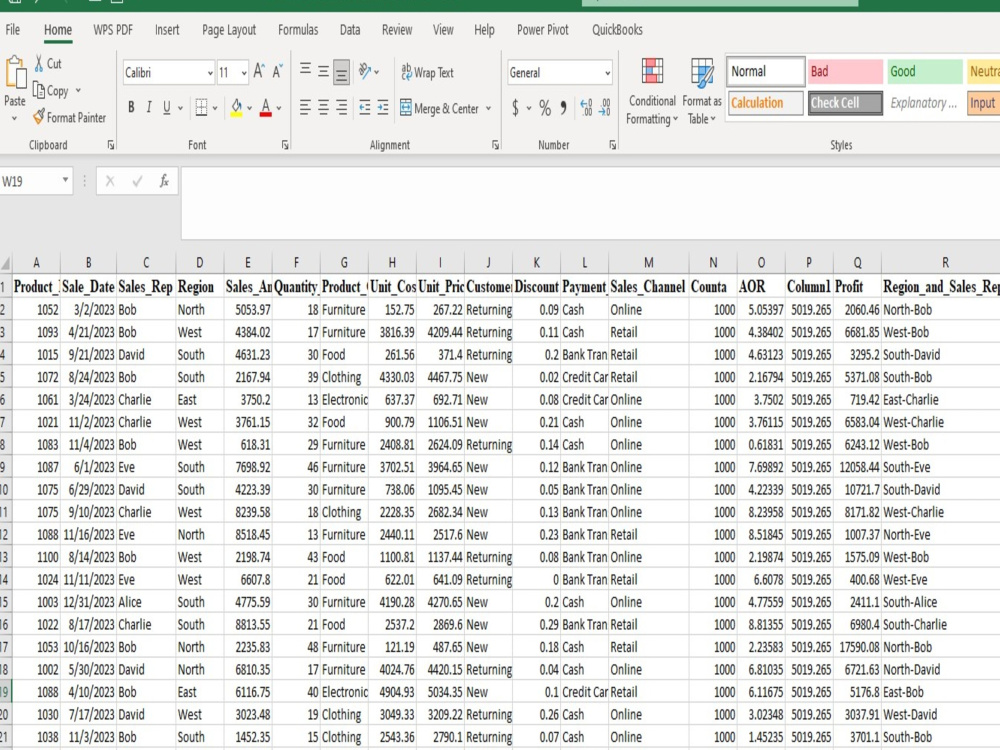Apply the Calculation cell style
Image resolution: width=1000 pixels, height=750 pixels.
765,103
